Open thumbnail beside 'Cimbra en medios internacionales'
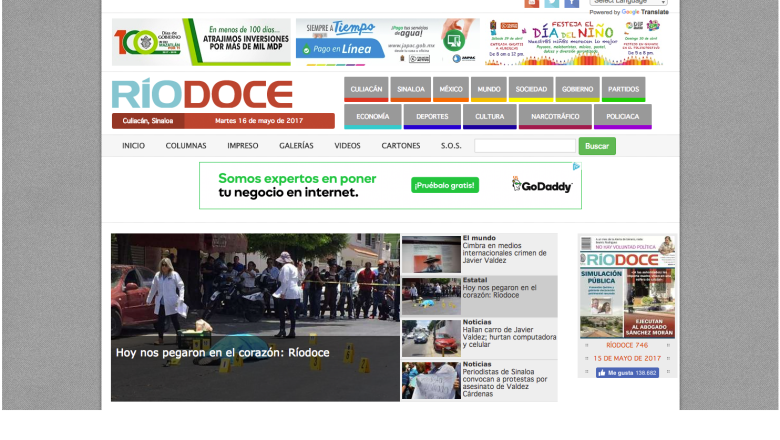The image size is (780, 440). (431, 254)
